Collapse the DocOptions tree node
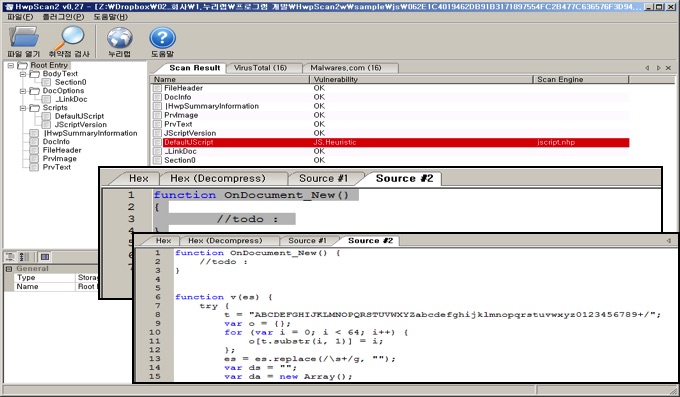Image resolution: width=680 pixels, height=397 pixels. (x=23, y=91)
